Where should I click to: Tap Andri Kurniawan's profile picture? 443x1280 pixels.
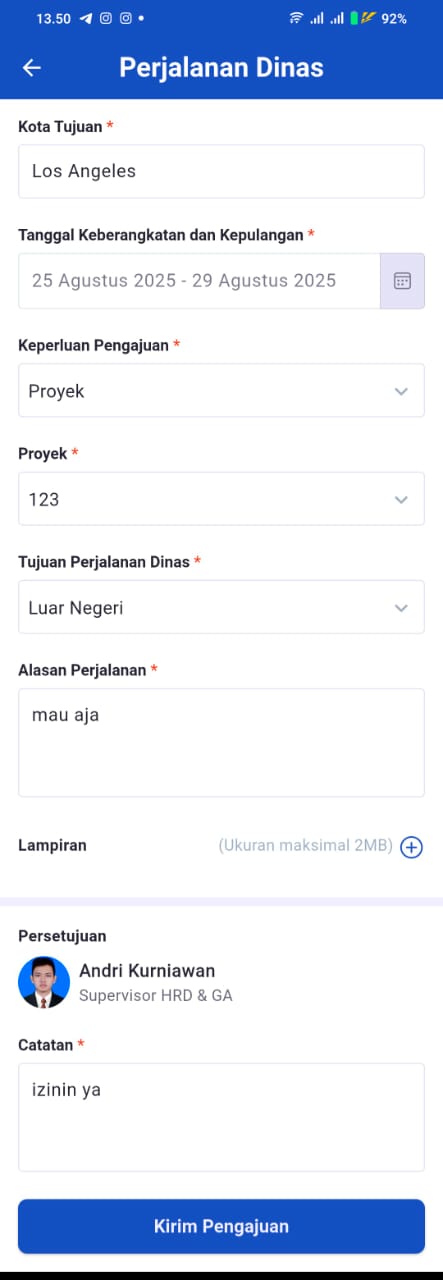pyautogui.click(x=44, y=982)
